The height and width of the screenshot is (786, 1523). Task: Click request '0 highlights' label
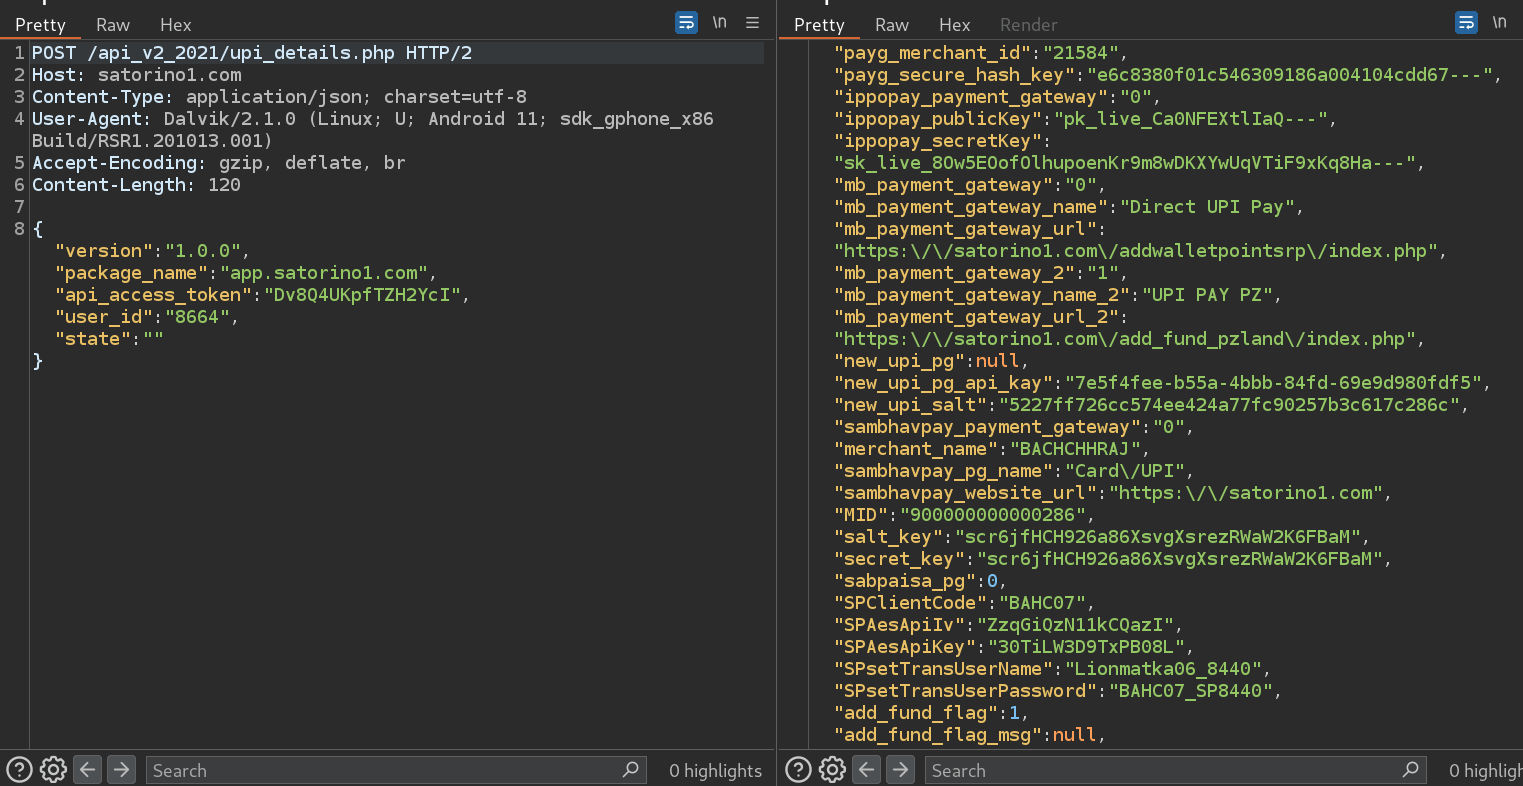[x=715, y=771]
